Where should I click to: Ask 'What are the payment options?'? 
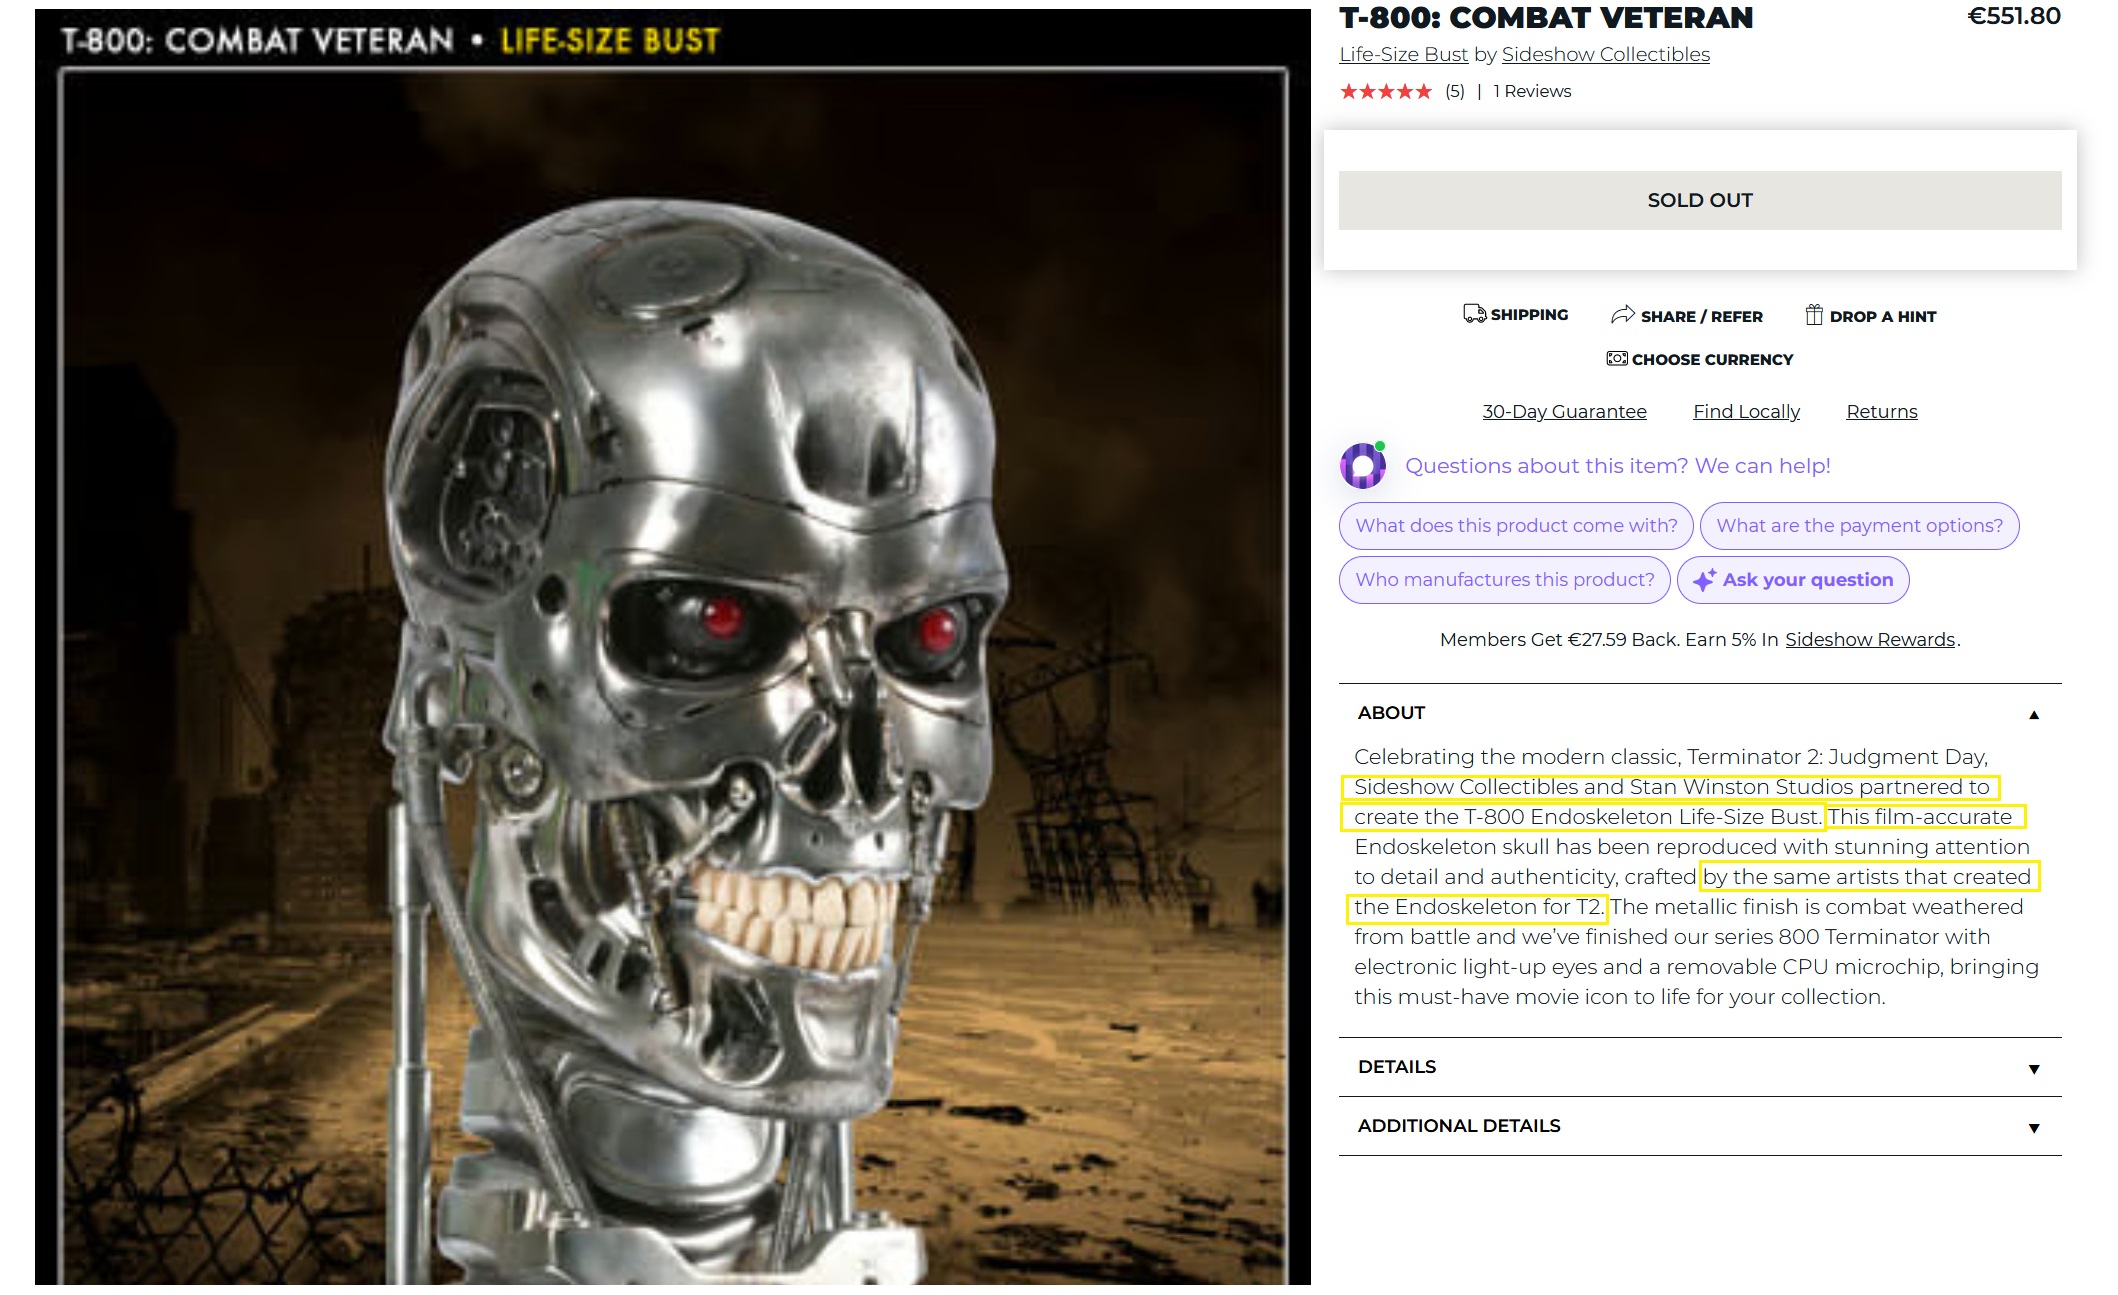coord(1859,526)
